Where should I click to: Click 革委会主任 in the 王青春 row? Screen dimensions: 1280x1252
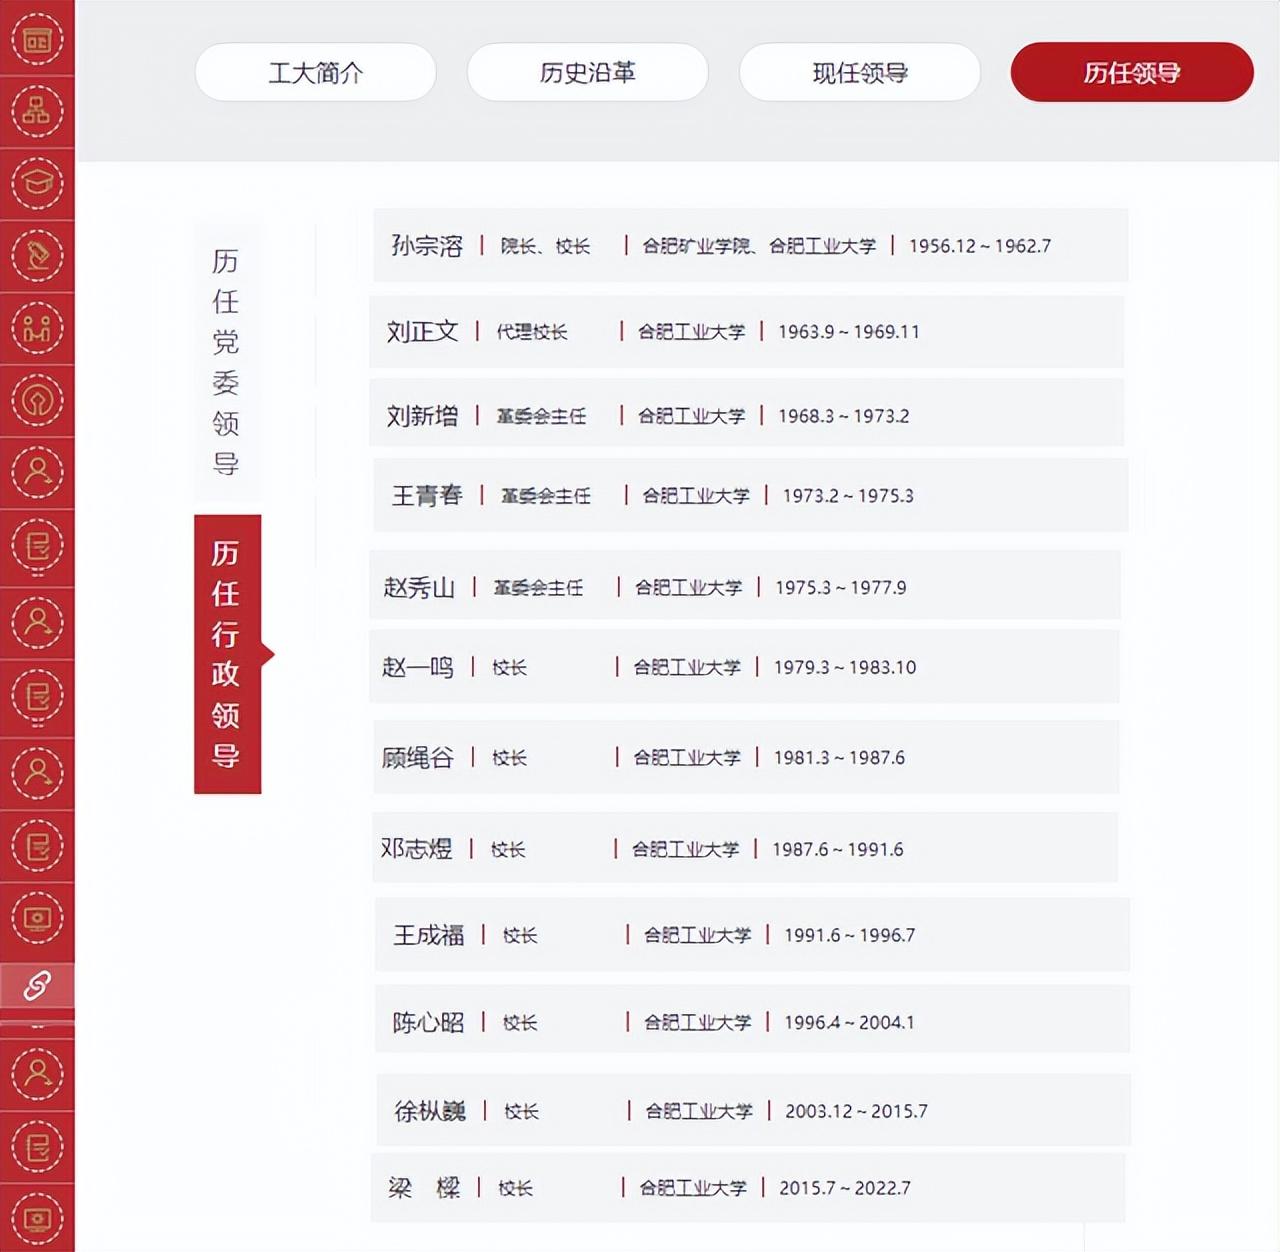pyautogui.click(x=546, y=496)
